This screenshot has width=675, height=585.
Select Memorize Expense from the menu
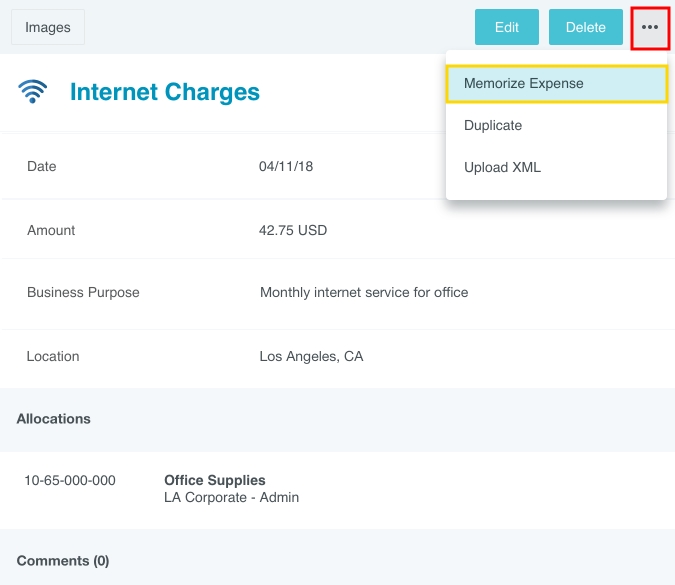tap(556, 84)
